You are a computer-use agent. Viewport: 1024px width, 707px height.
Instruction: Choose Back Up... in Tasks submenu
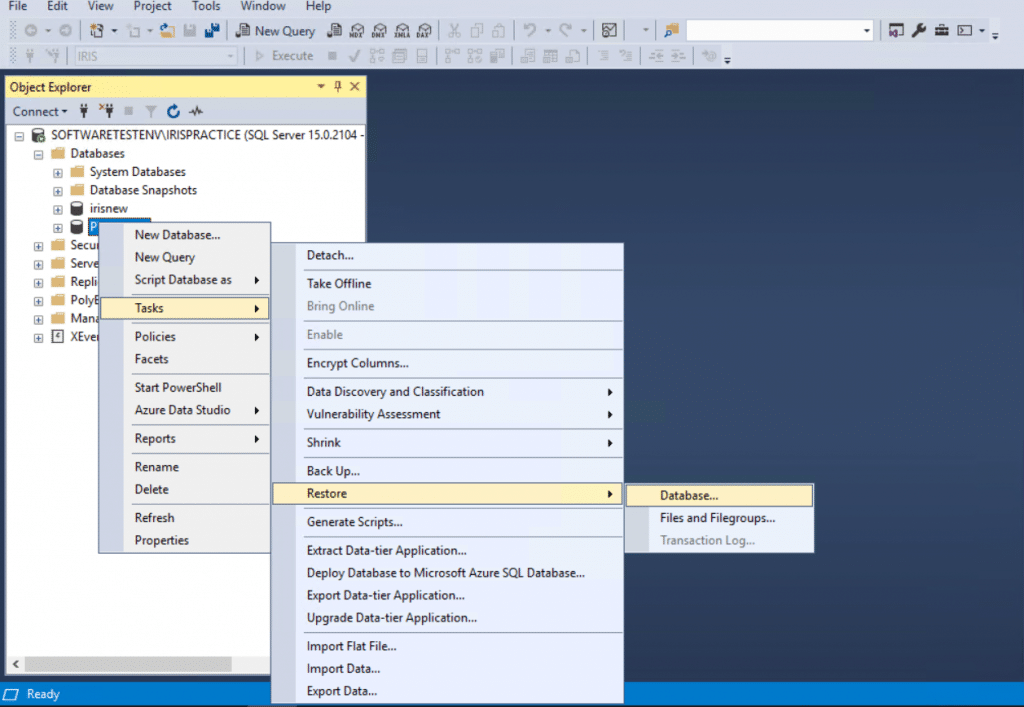(448, 471)
